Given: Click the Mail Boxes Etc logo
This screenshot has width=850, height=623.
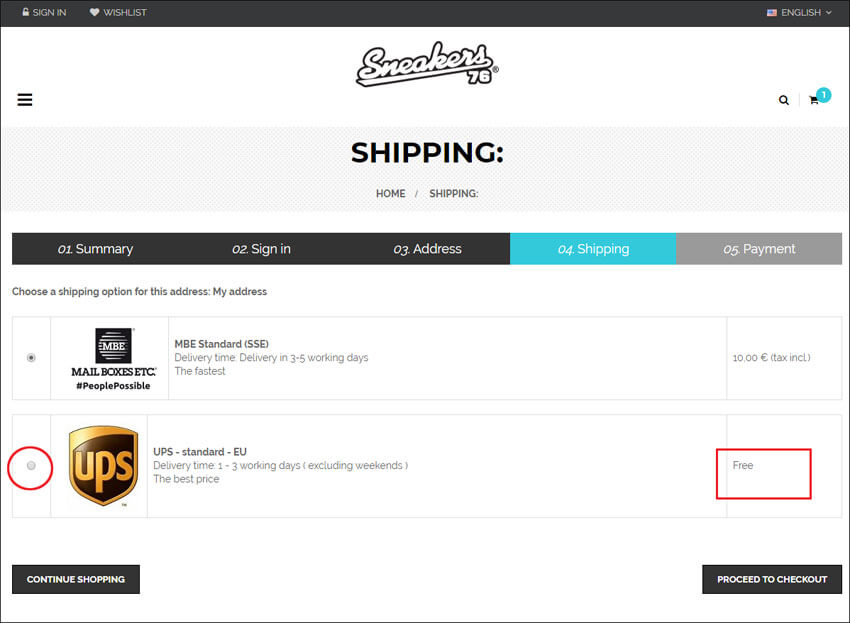Looking at the screenshot, I should tap(113, 359).
